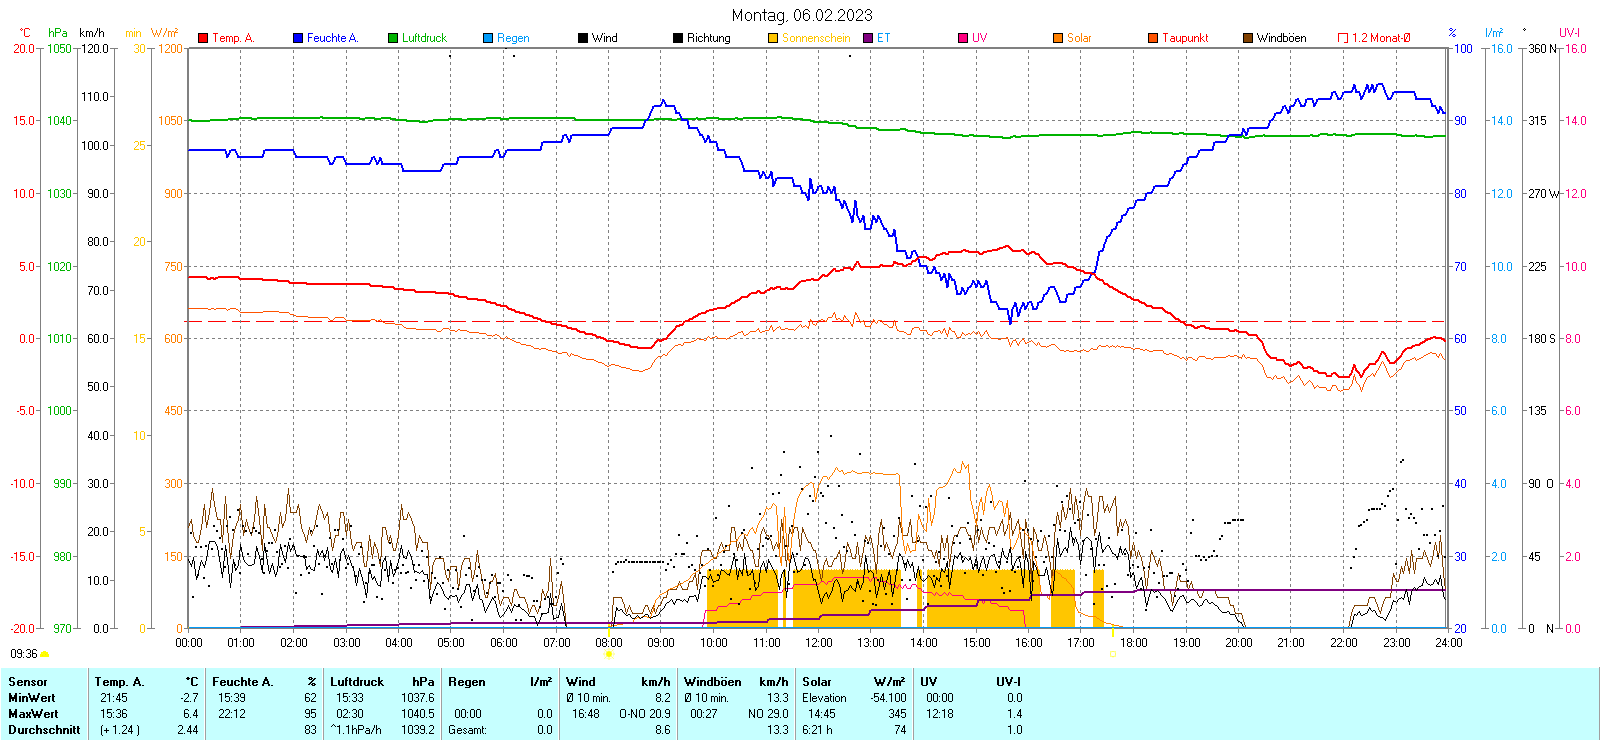Image resolution: width=1600 pixels, height=740 pixels.
Task: Click the sun icon beside 09:36
Action: (44, 654)
